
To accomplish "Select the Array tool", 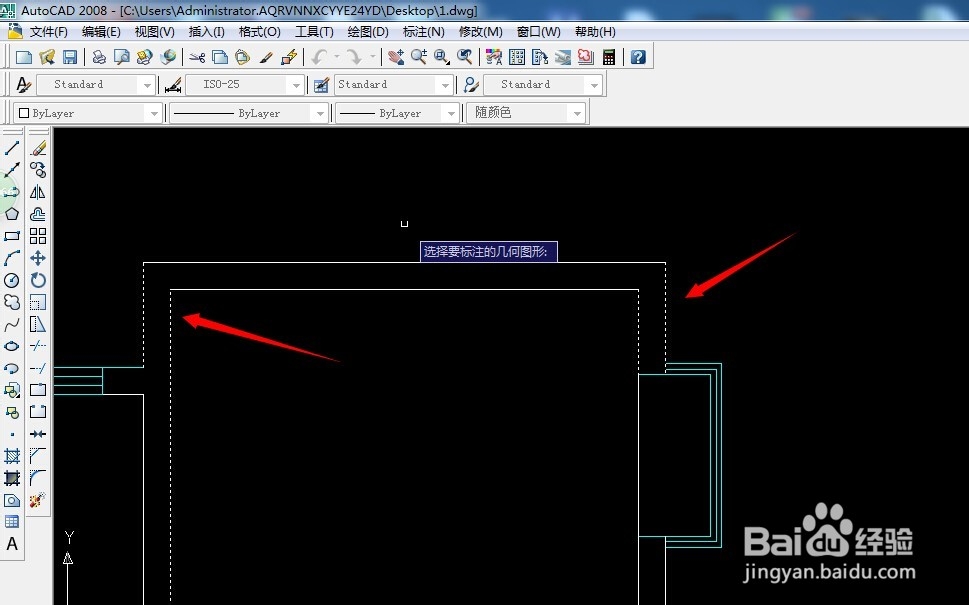I will click(x=38, y=236).
